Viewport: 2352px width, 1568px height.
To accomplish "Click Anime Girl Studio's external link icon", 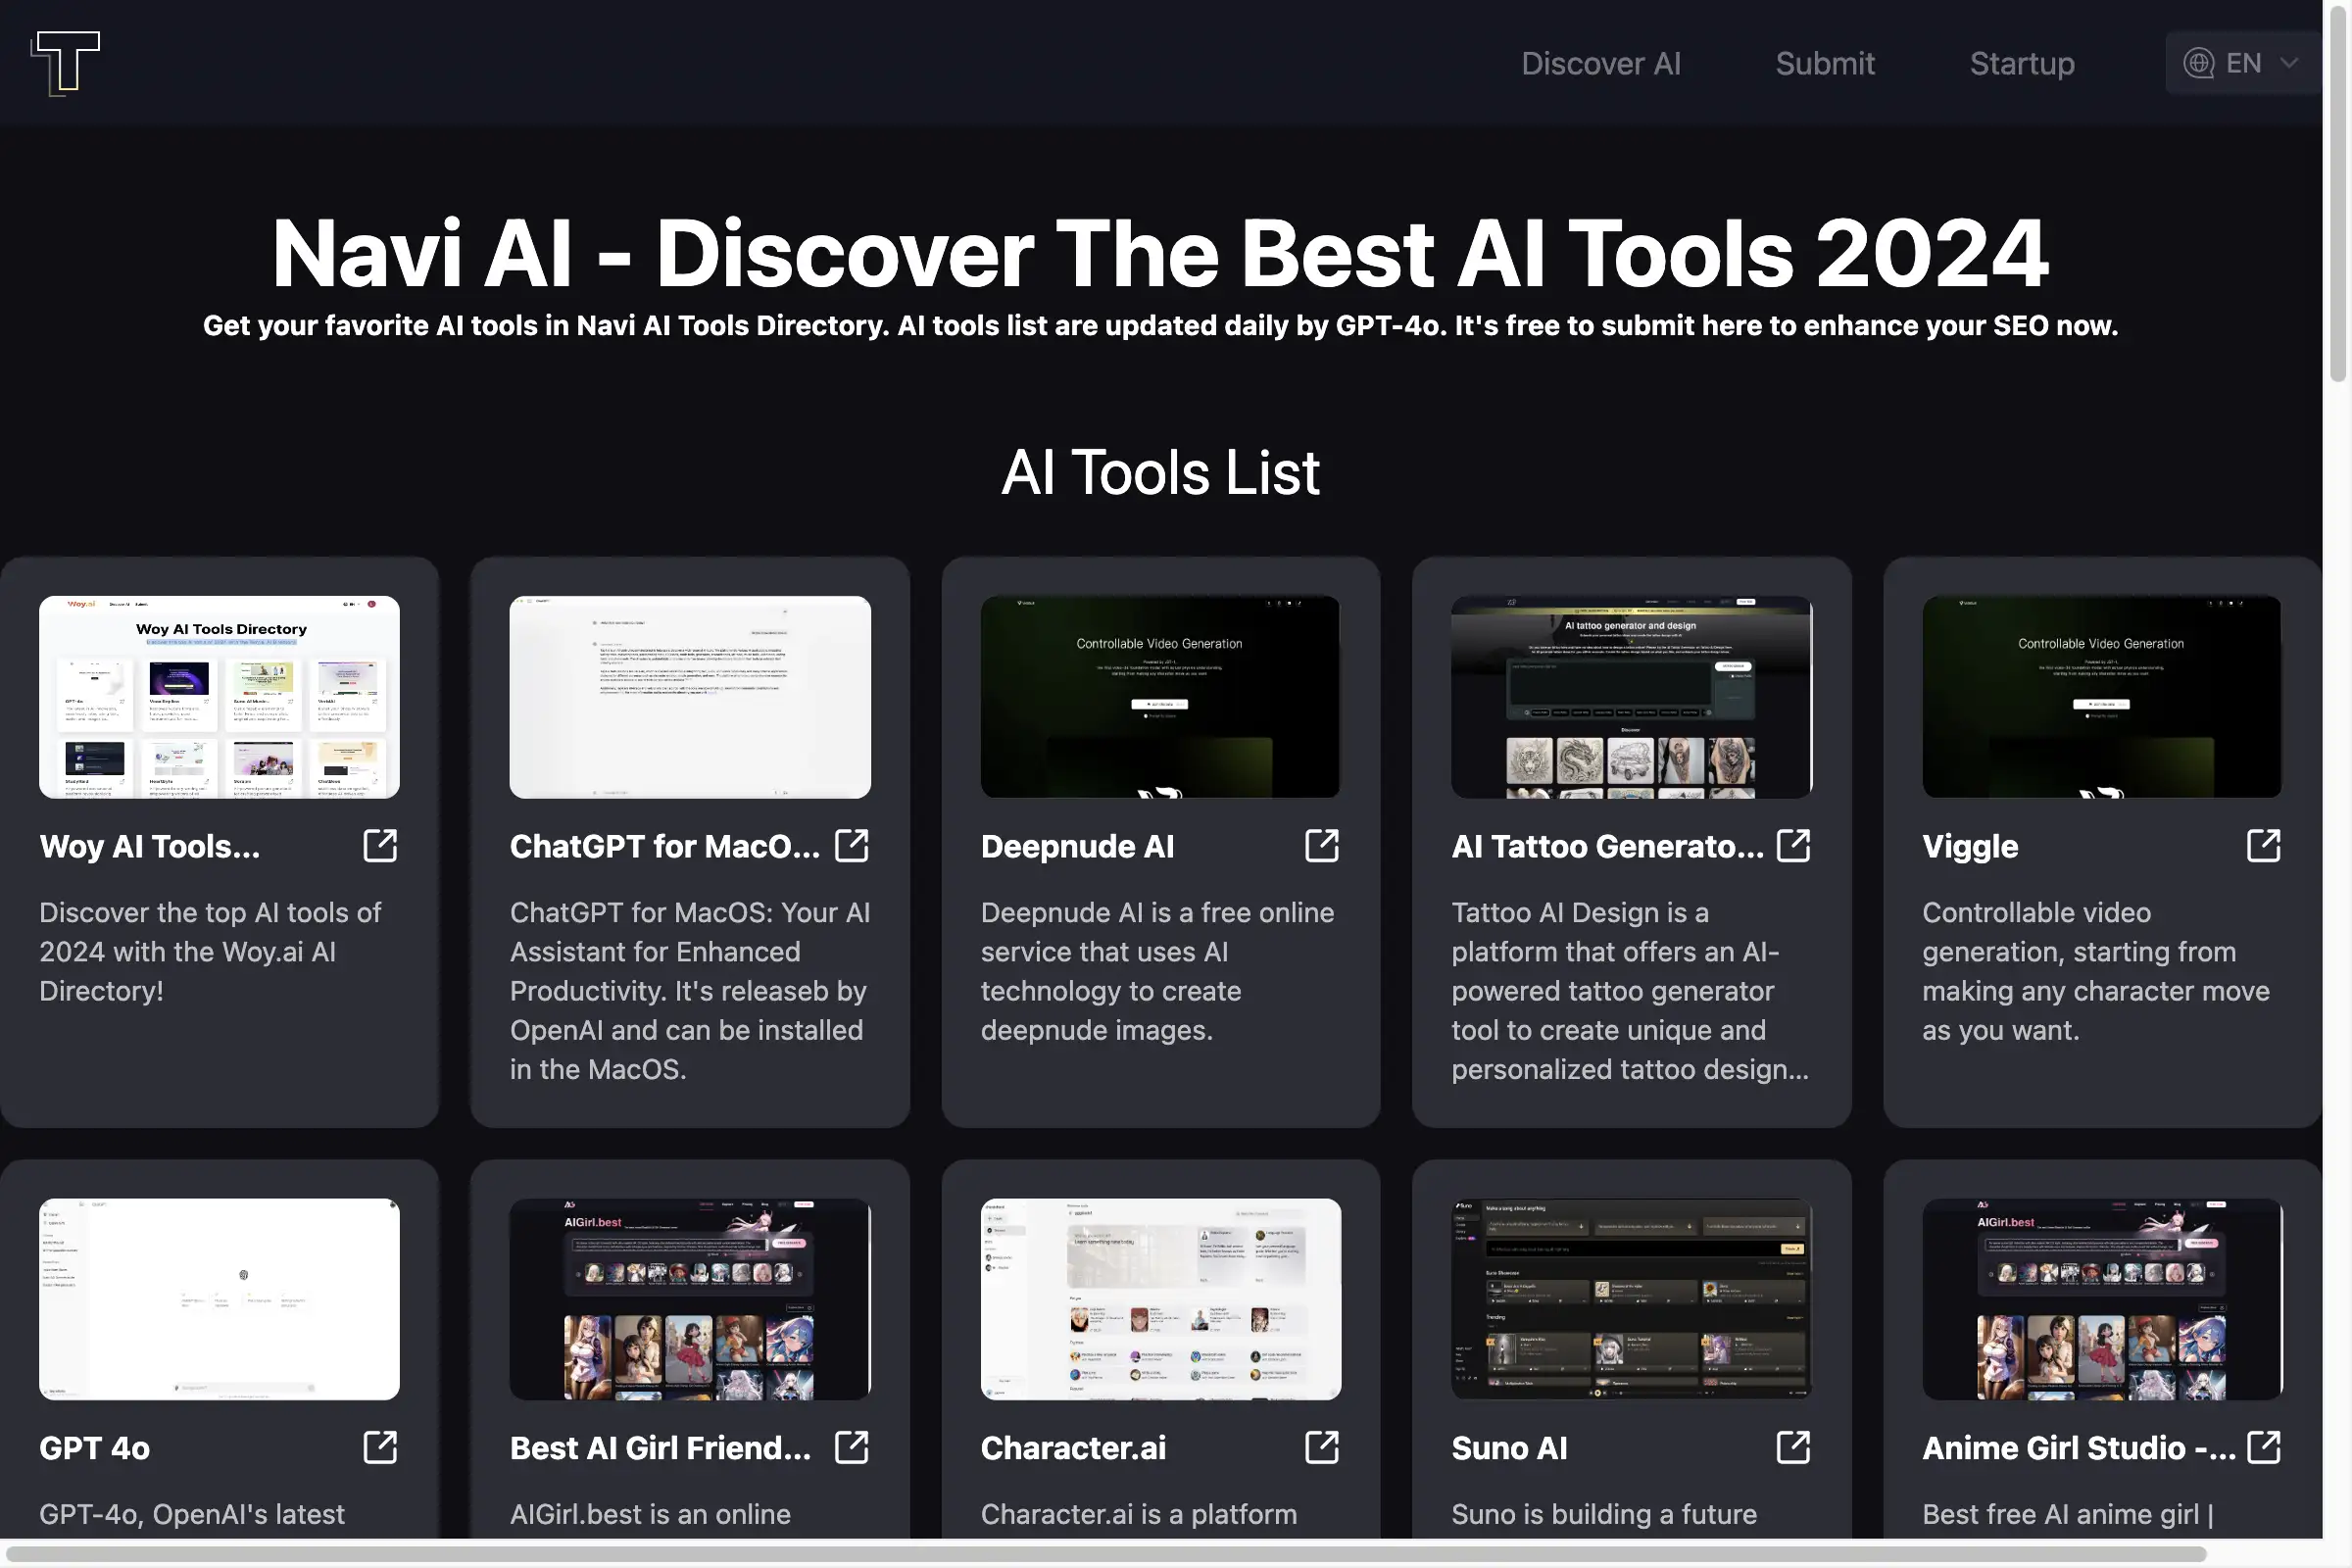I will pos(2263,1447).
